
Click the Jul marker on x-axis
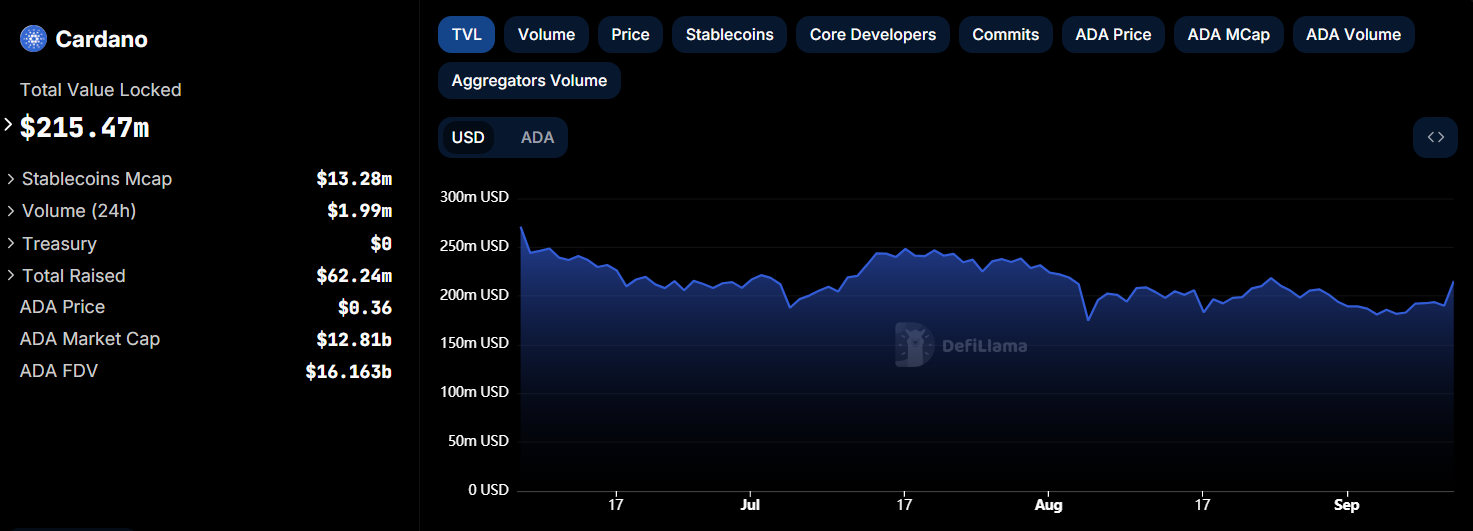pyautogui.click(x=750, y=506)
